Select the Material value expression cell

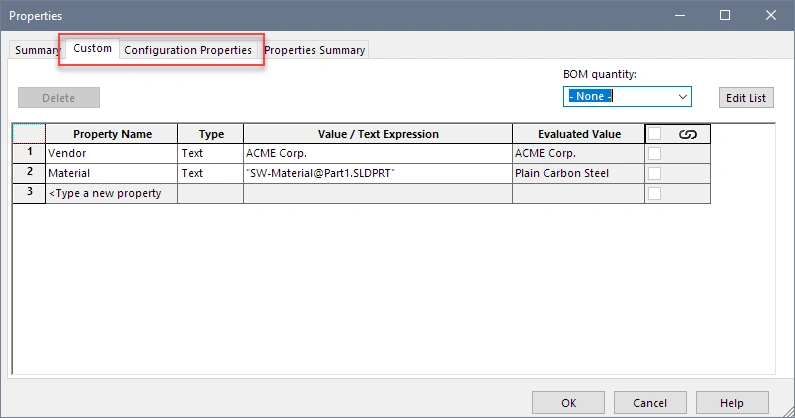(377, 174)
